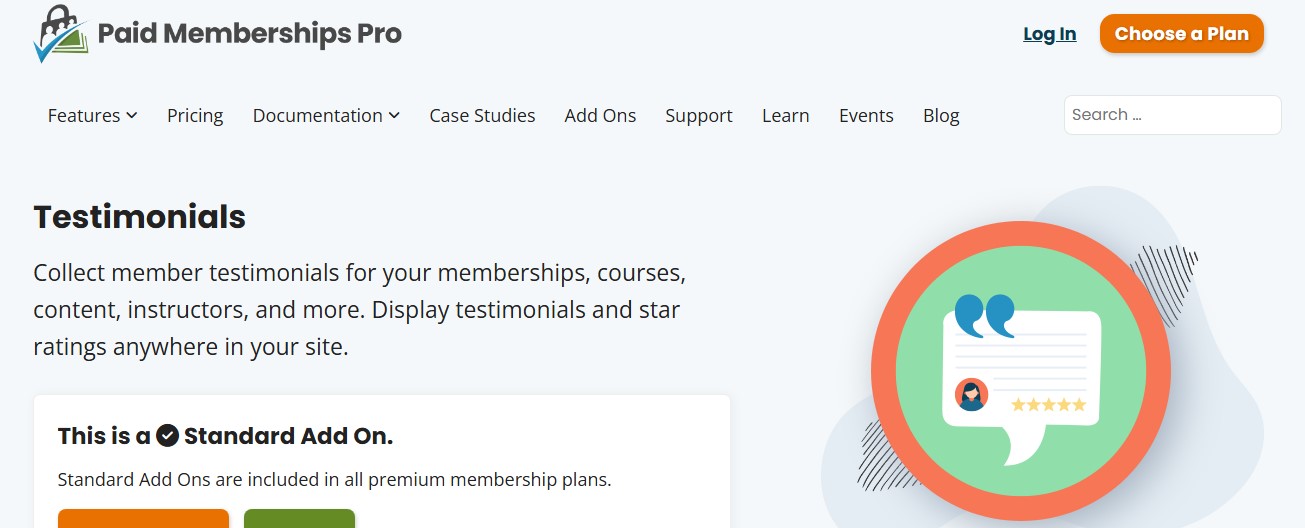Open the Blog link
This screenshot has width=1305, height=528.
pyautogui.click(x=941, y=116)
